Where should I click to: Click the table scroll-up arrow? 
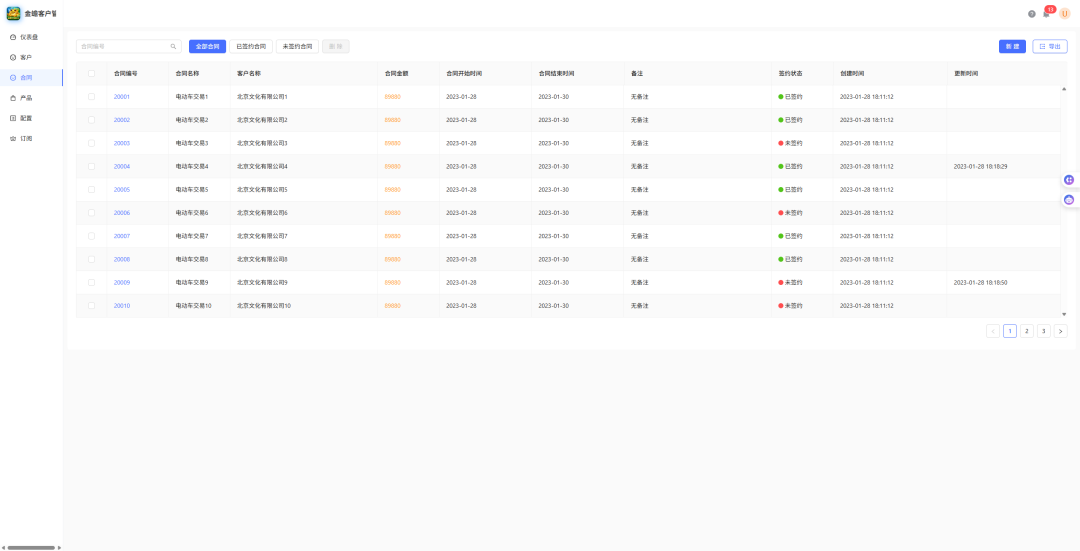pos(1063,90)
